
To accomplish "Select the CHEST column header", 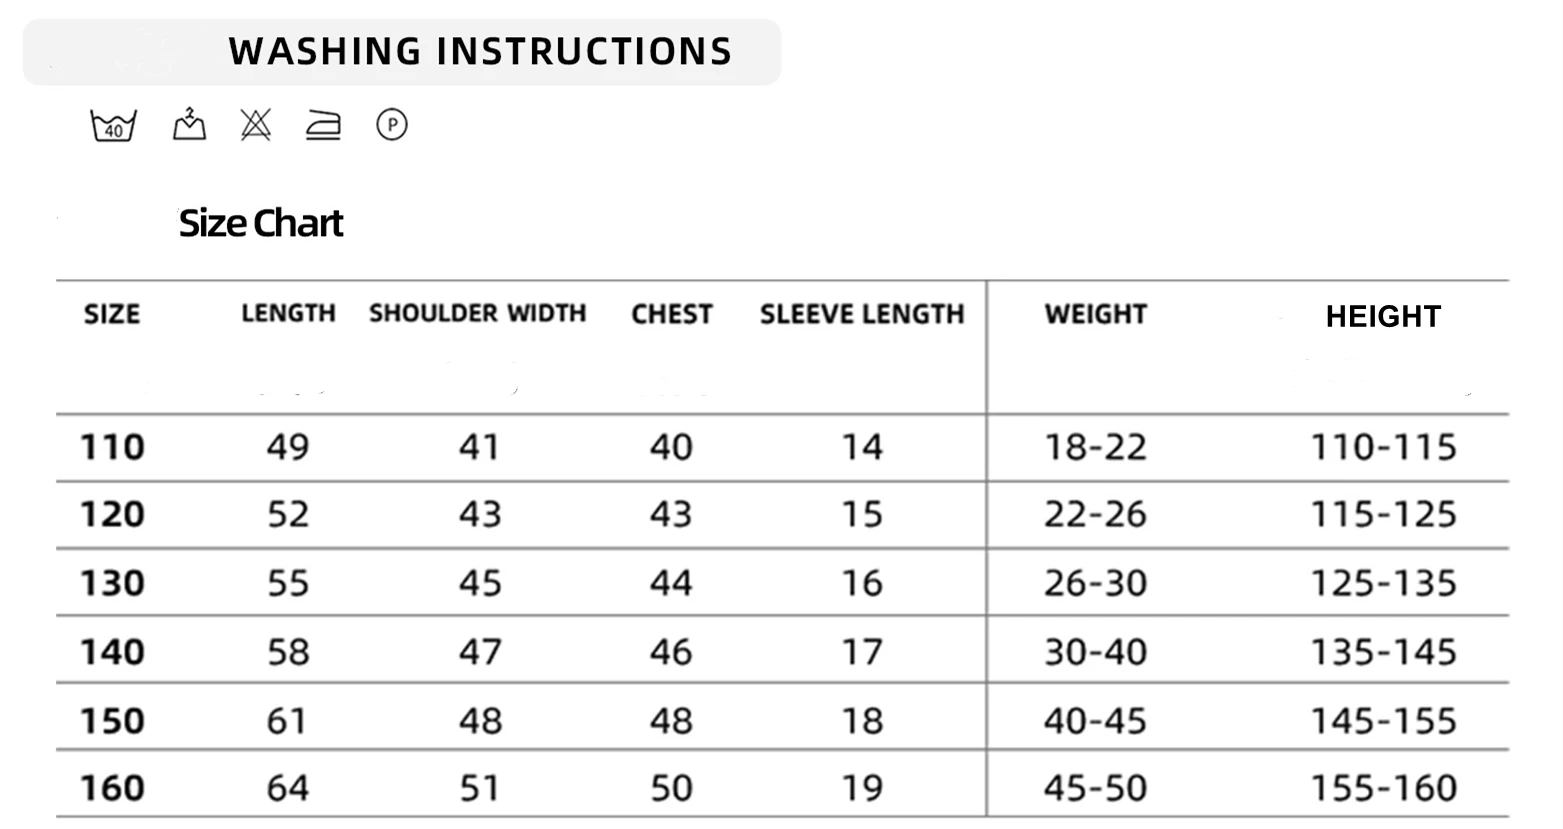I will [672, 314].
